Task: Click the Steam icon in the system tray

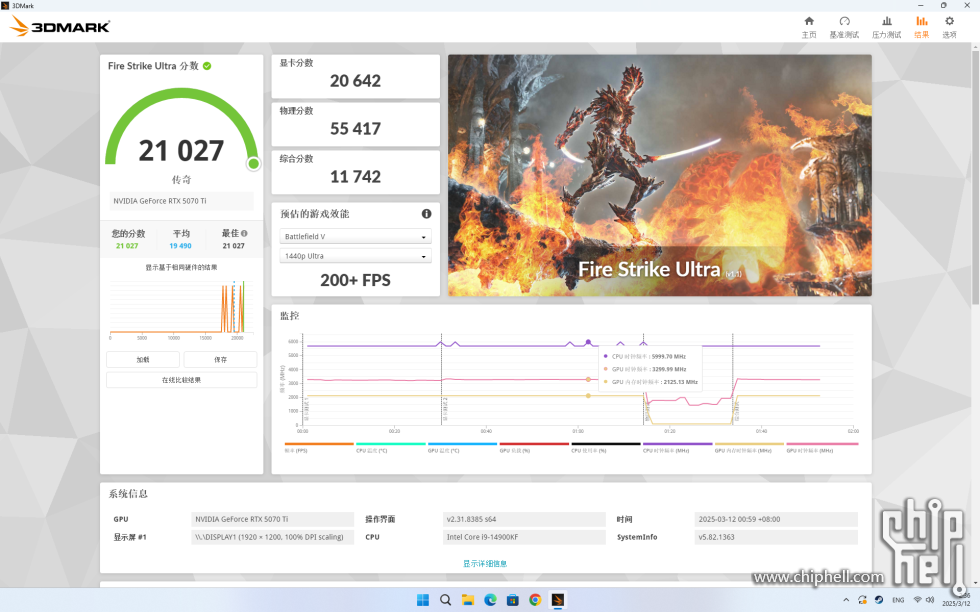Action: pyautogui.click(x=879, y=600)
